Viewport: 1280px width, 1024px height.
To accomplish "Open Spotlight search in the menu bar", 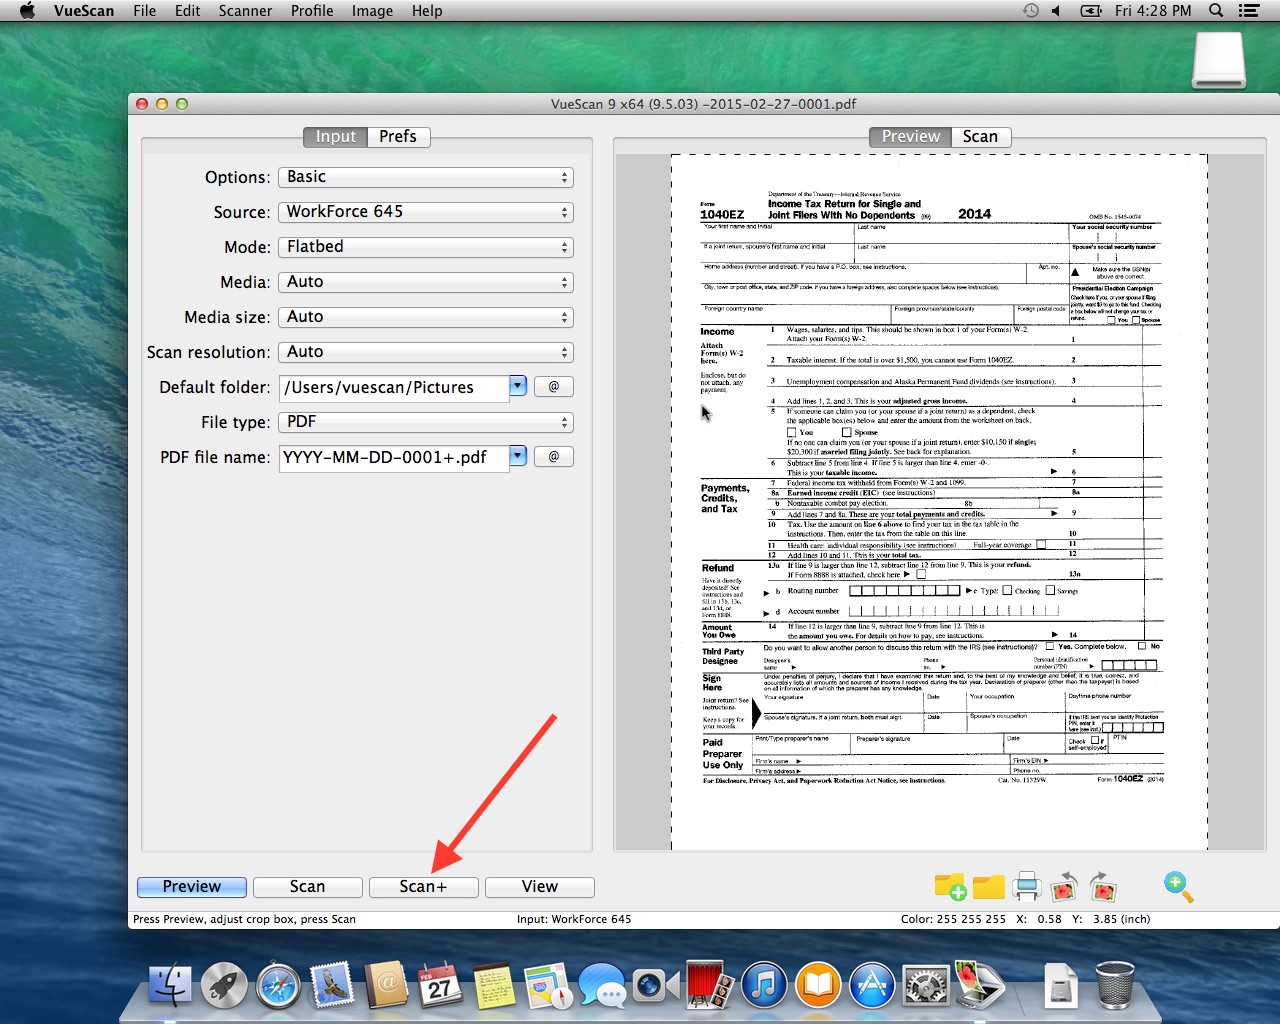I will tap(1216, 11).
